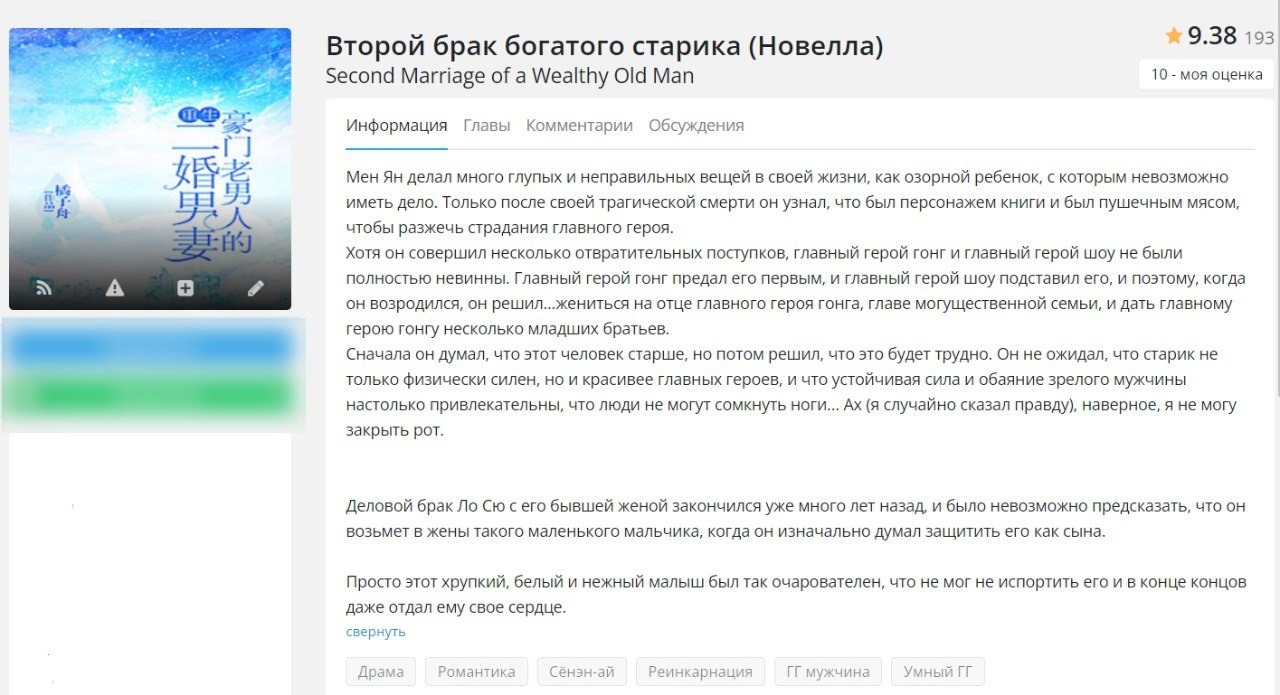Click the blurred green button under cover

pos(150,394)
